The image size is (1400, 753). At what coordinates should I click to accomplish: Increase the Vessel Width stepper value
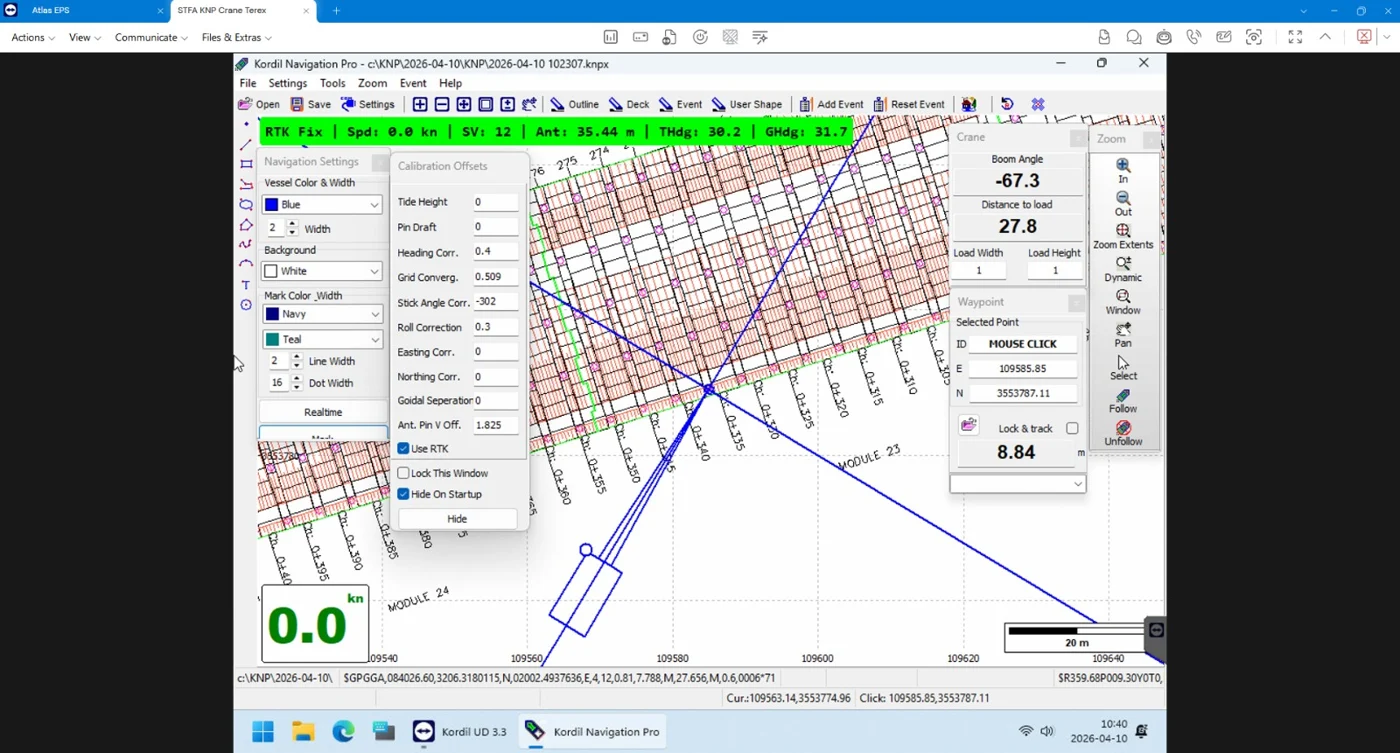point(292,224)
